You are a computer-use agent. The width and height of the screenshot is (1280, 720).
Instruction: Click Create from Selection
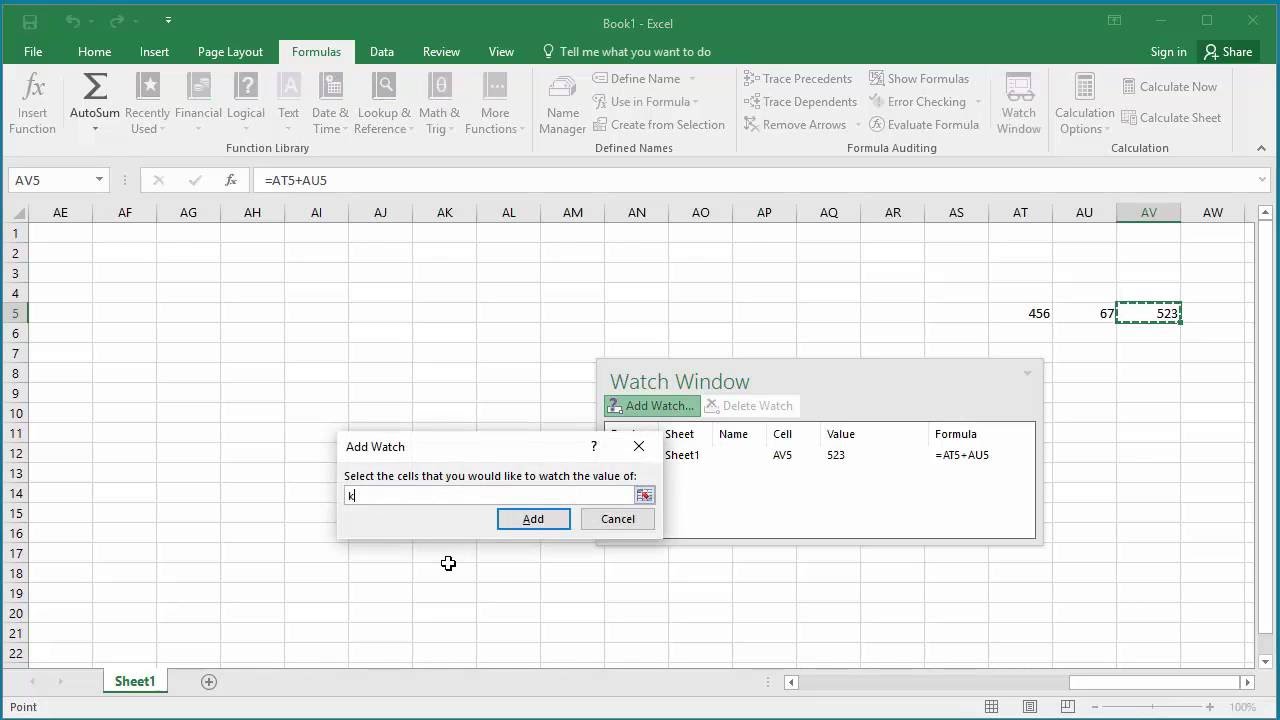659,124
